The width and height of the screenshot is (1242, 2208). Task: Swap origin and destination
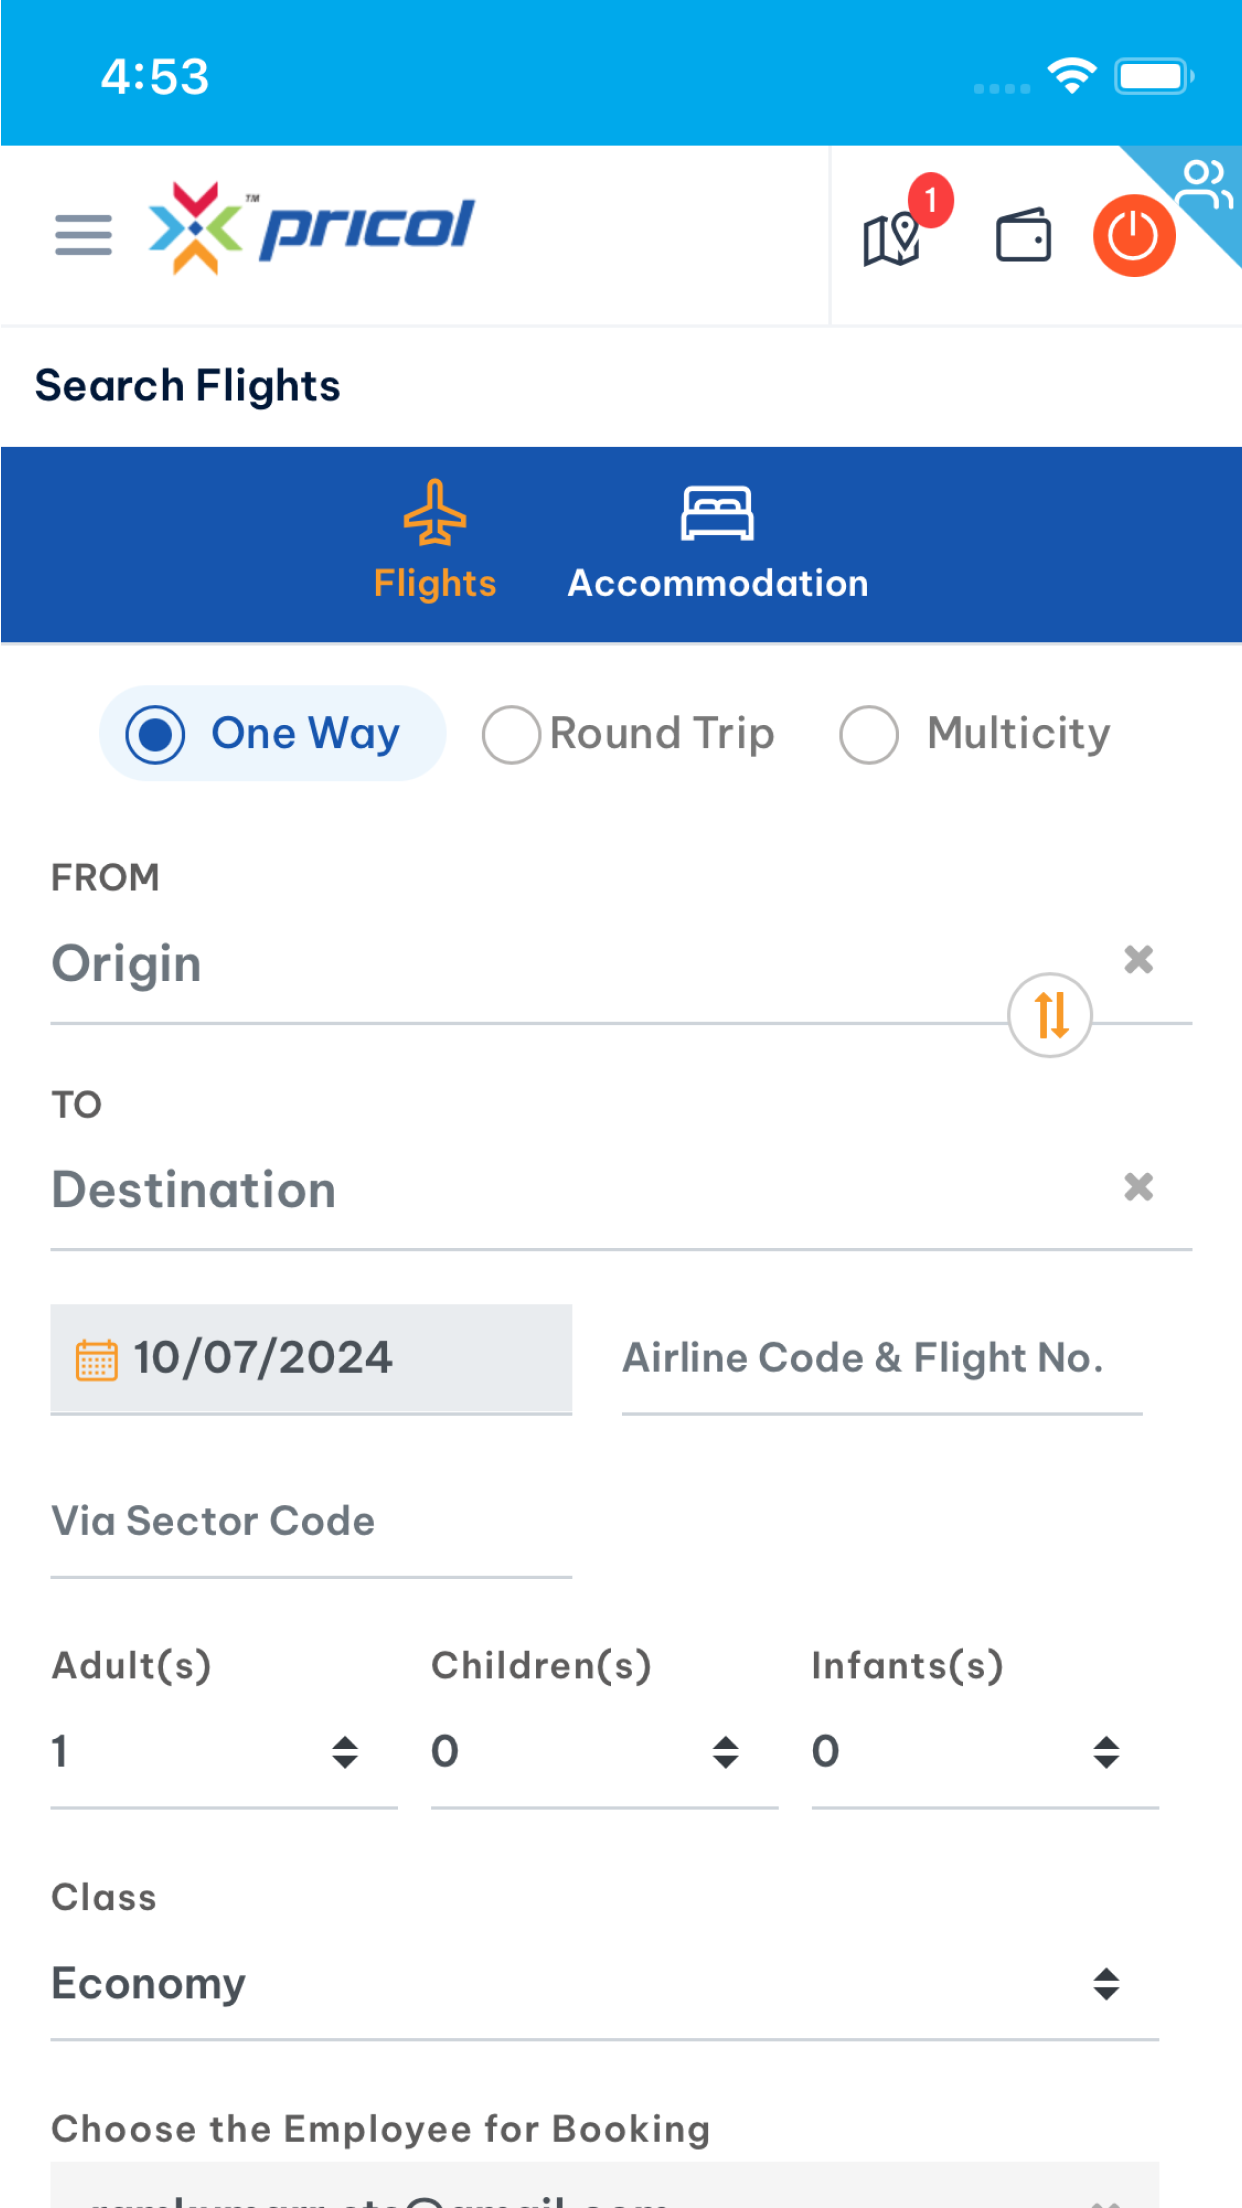pyautogui.click(x=1050, y=1015)
